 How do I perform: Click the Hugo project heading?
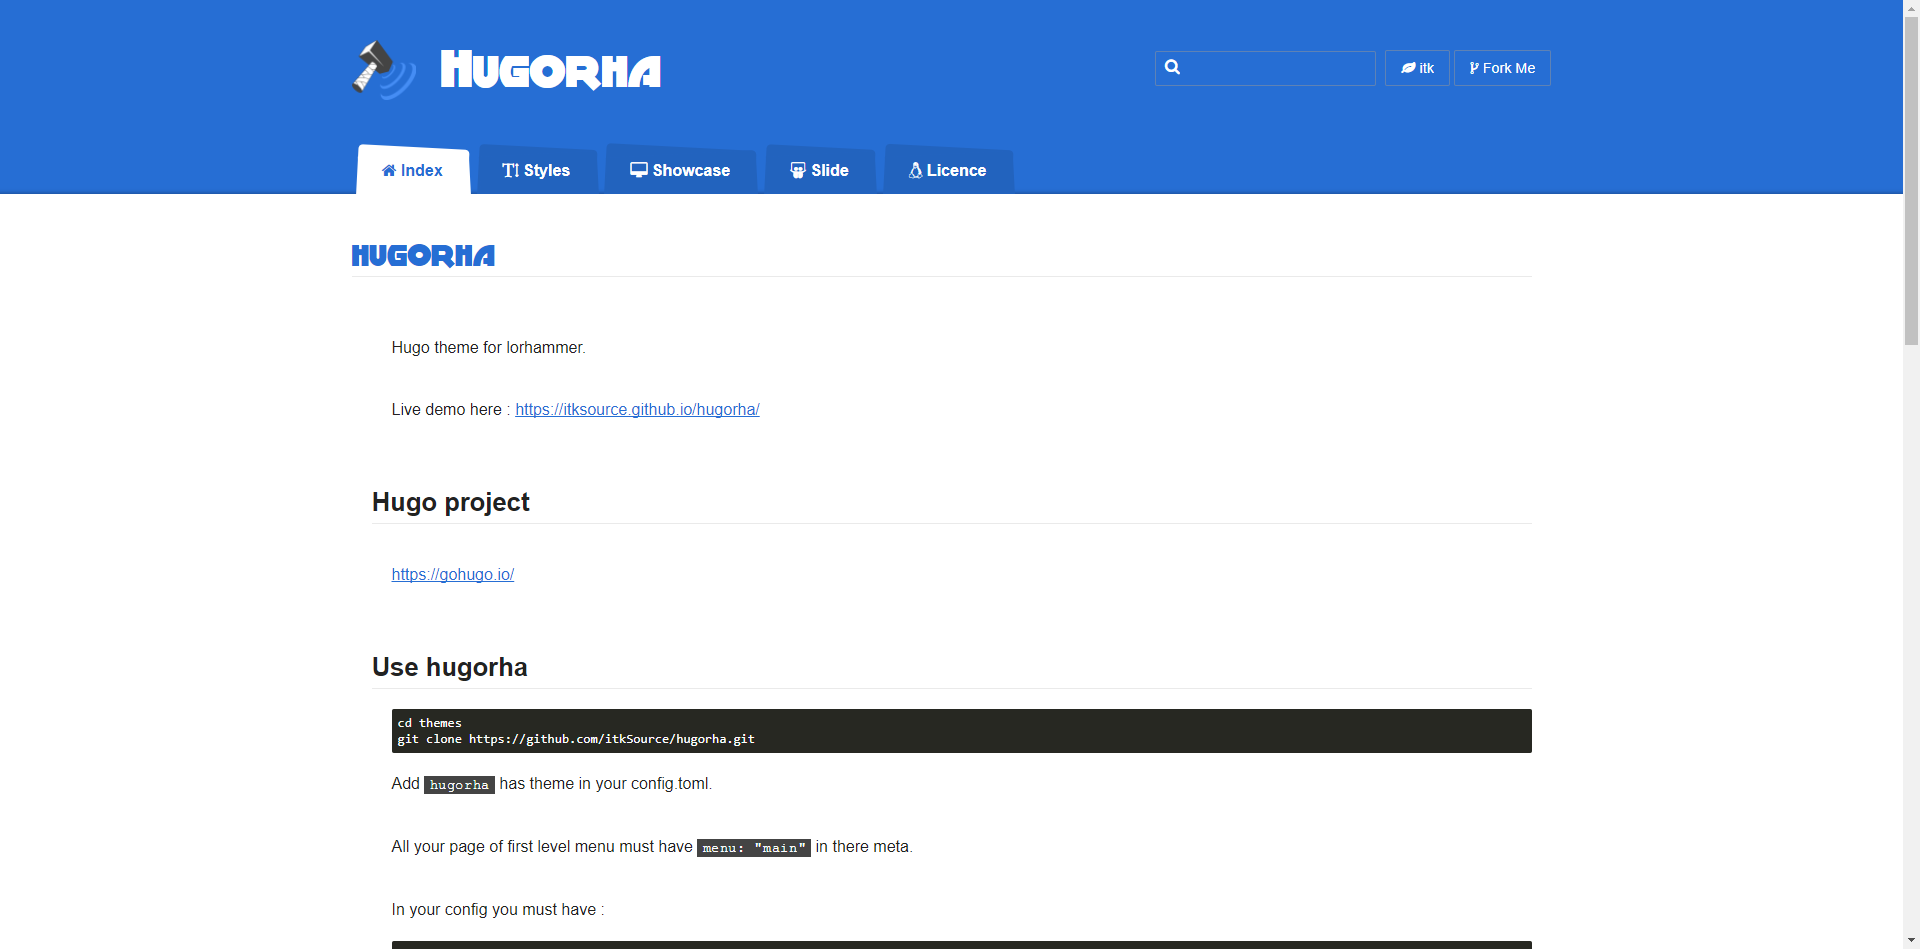tap(451, 502)
